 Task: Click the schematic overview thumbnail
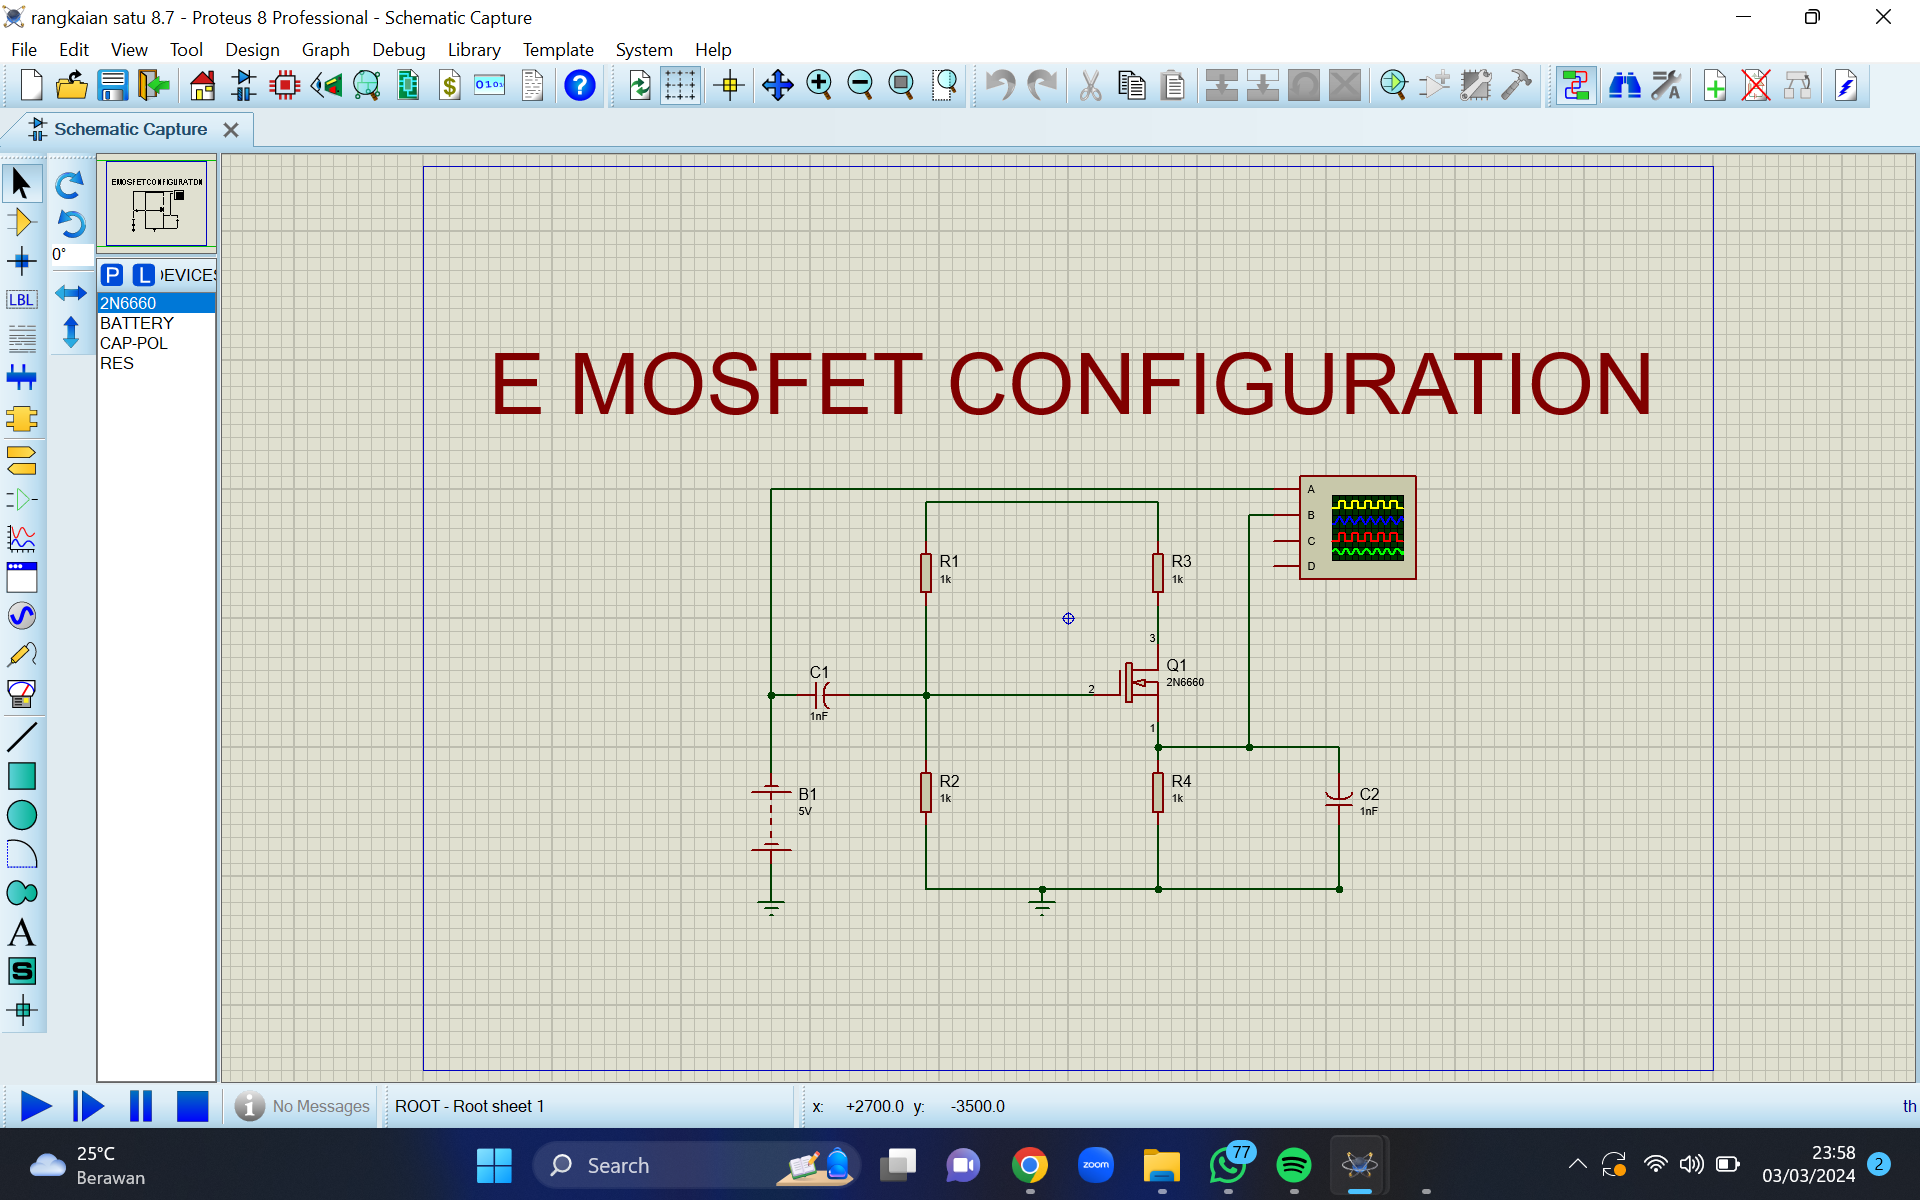point(157,204)
